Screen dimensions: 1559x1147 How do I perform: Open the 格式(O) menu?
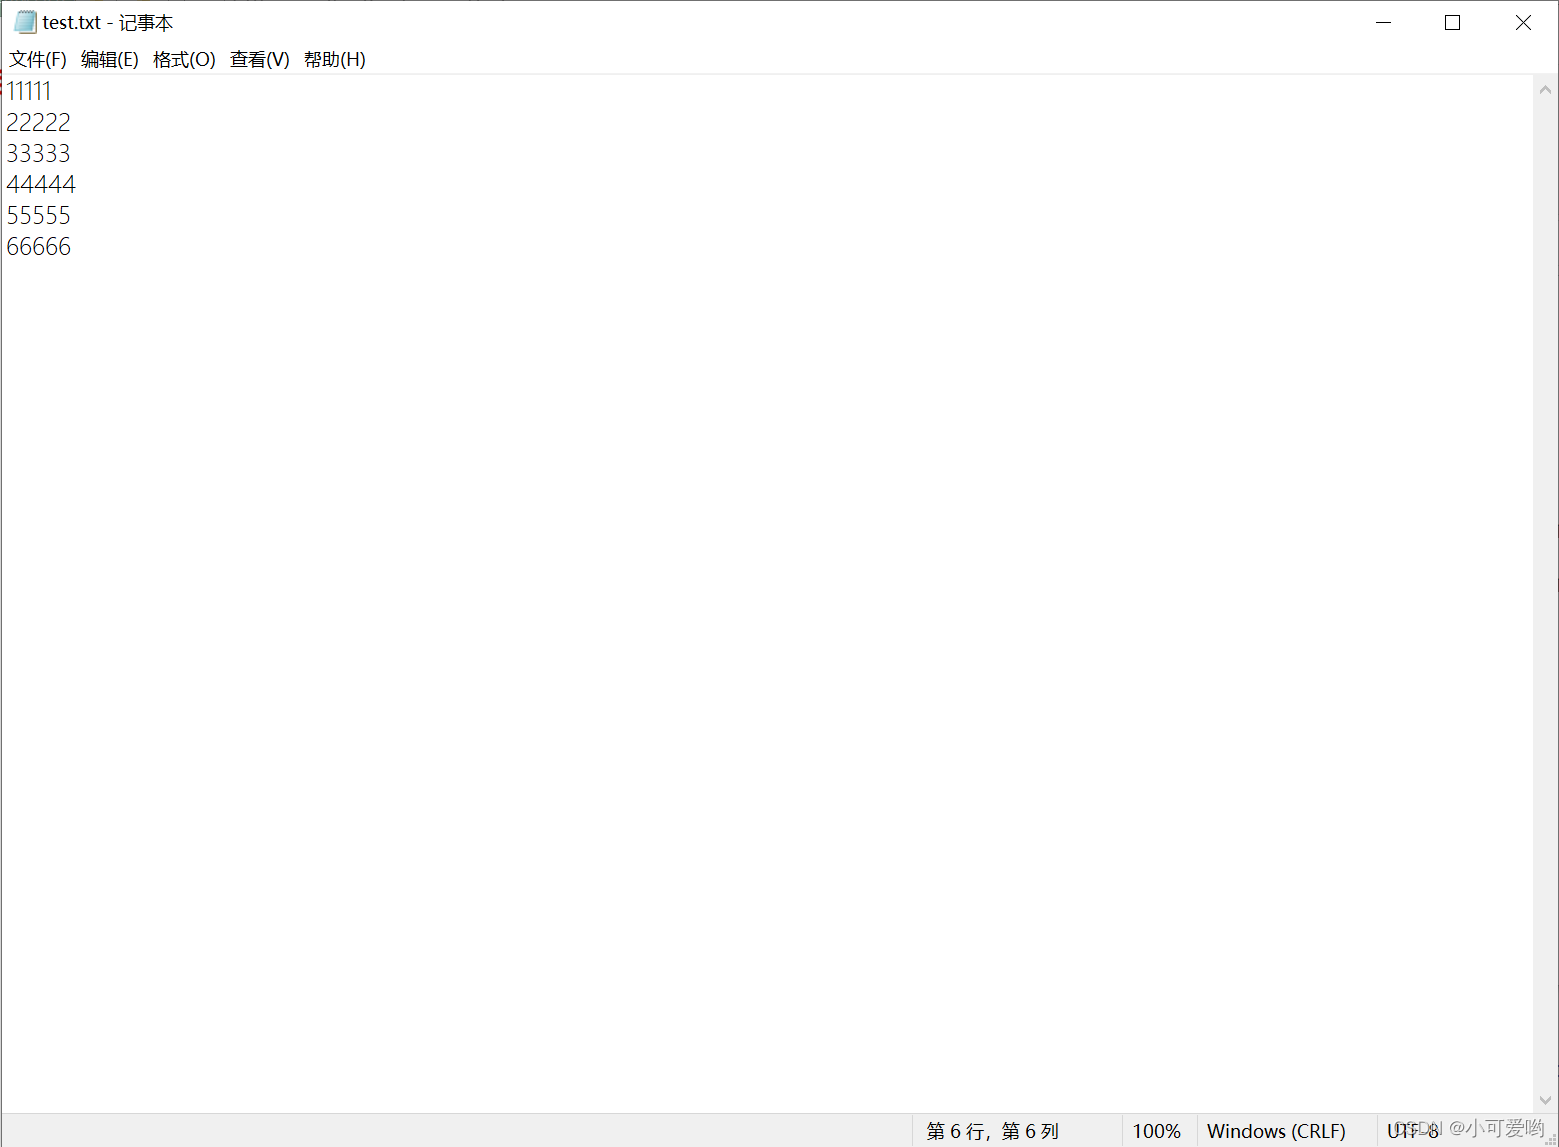pos(184,60)
